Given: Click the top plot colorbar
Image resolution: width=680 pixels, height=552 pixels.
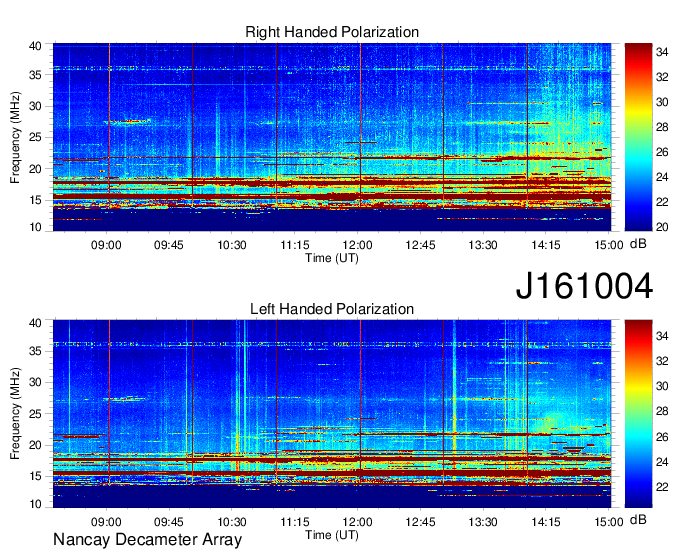Looking at the screenshot, I should [638, 137].
